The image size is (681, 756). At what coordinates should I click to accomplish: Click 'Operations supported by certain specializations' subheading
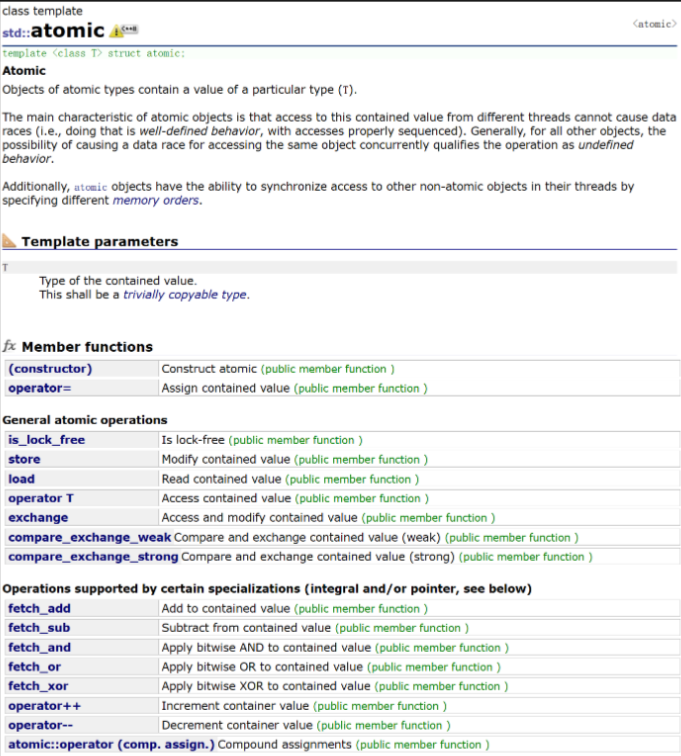267,589
